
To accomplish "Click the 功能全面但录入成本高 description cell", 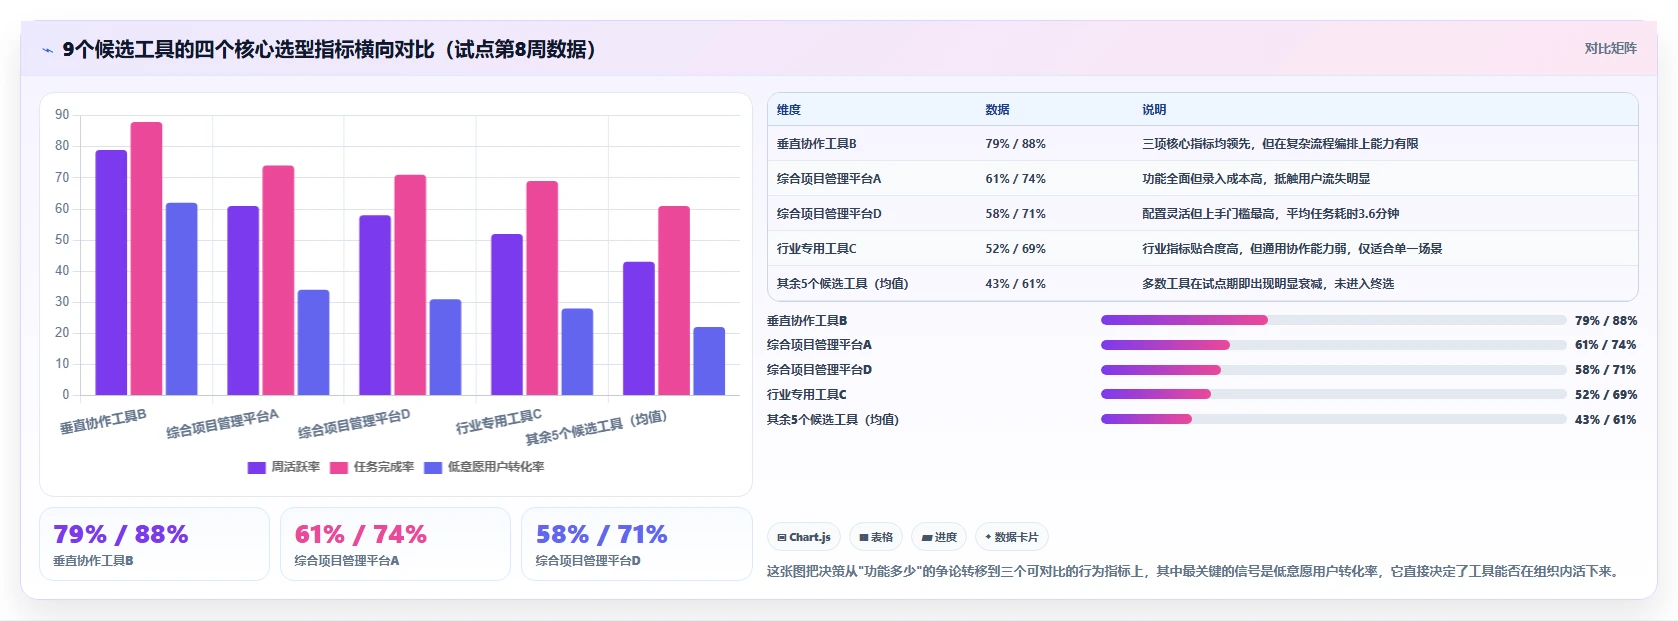I will click(x=1256, y=179).
